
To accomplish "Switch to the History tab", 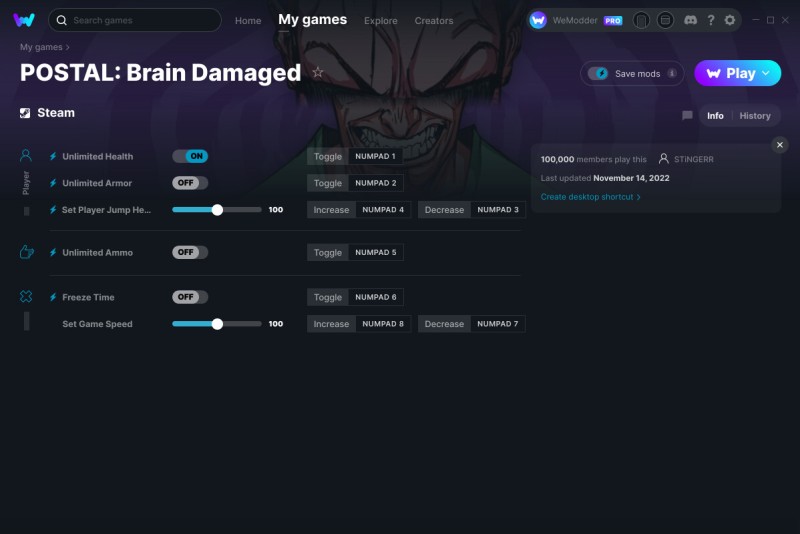I will (755, 116).
